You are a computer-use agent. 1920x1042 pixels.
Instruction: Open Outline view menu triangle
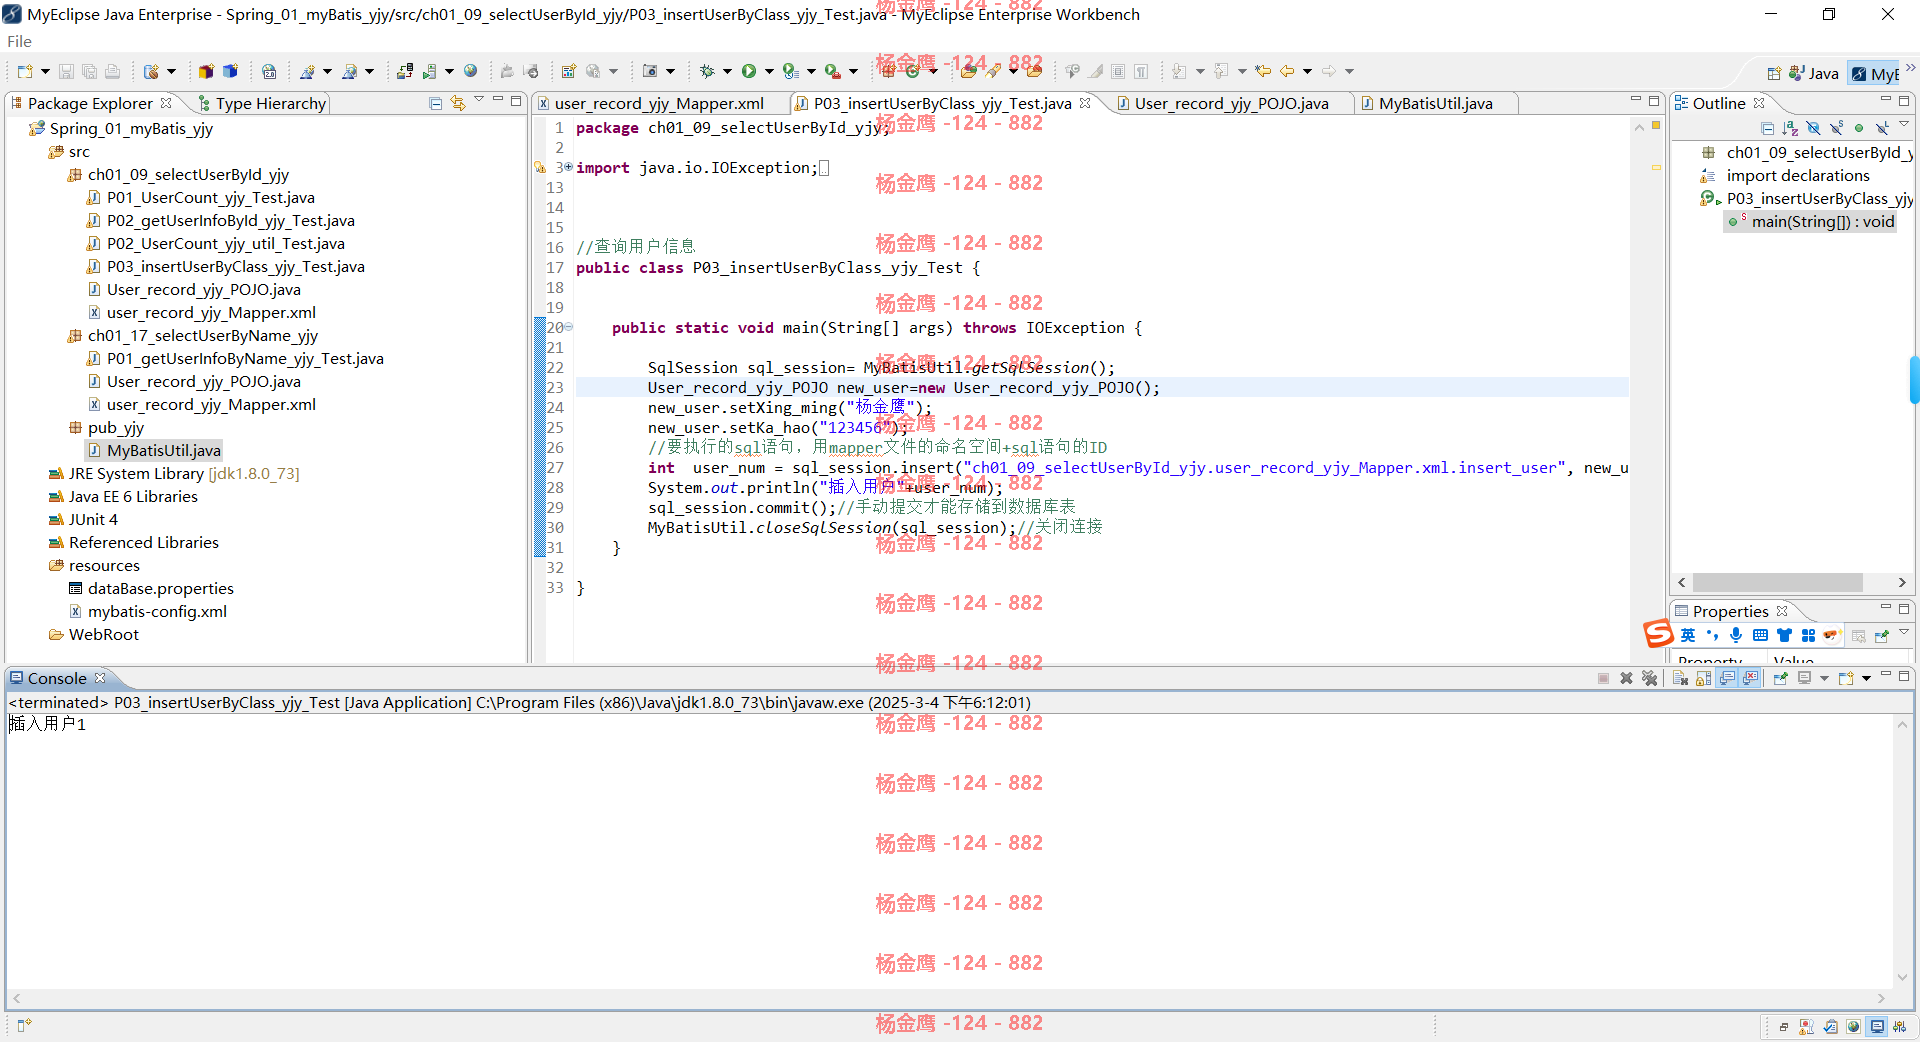(x=1904, y=125)
